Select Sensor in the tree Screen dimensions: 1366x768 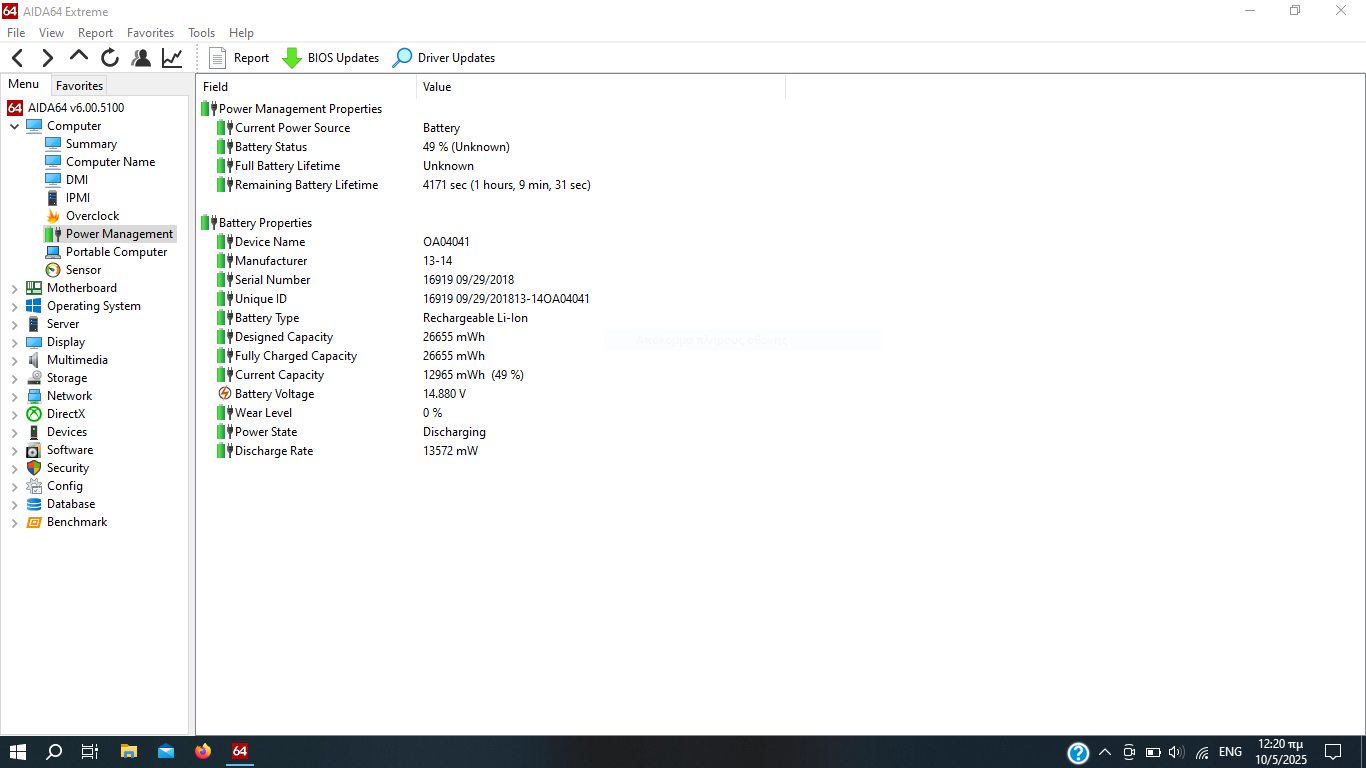(x=83, y=270)
